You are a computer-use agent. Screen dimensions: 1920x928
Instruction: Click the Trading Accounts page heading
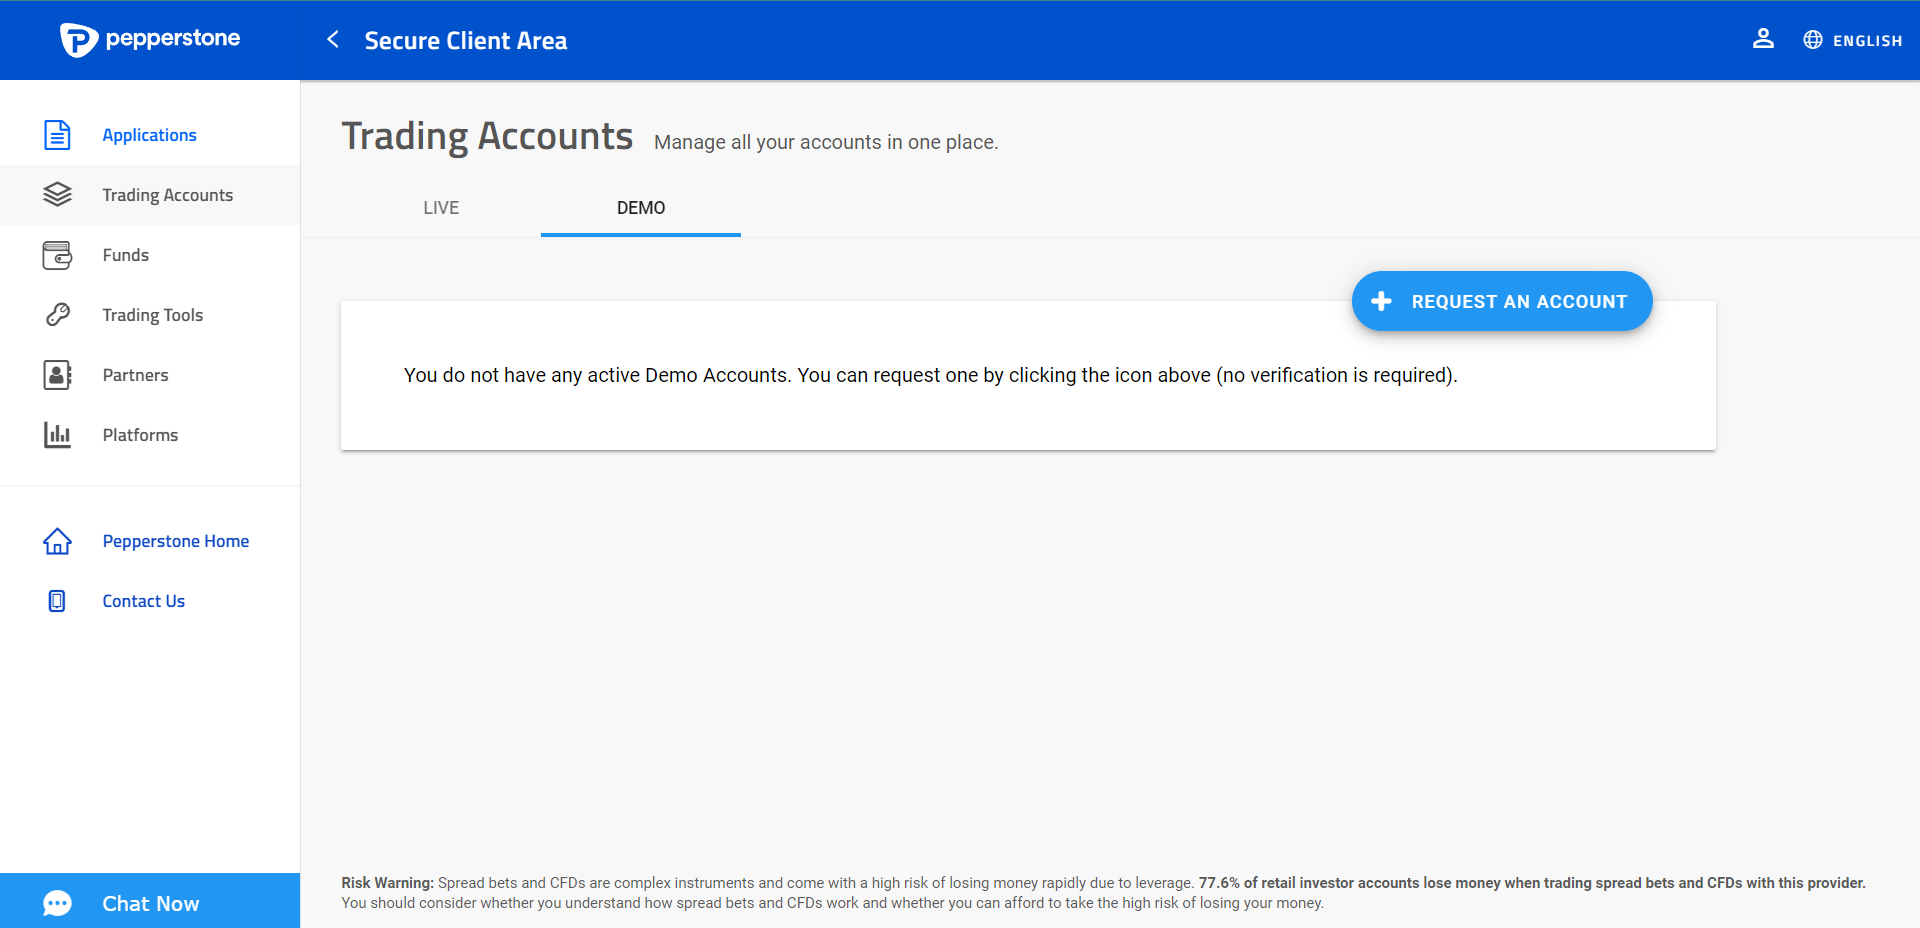[487, 137]
